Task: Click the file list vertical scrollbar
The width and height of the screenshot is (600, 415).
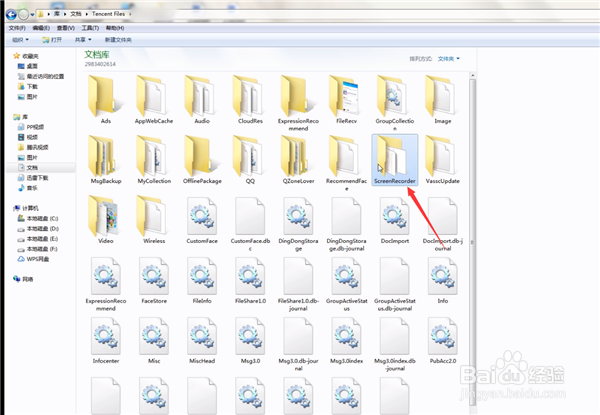Action: tap(473, 241)
